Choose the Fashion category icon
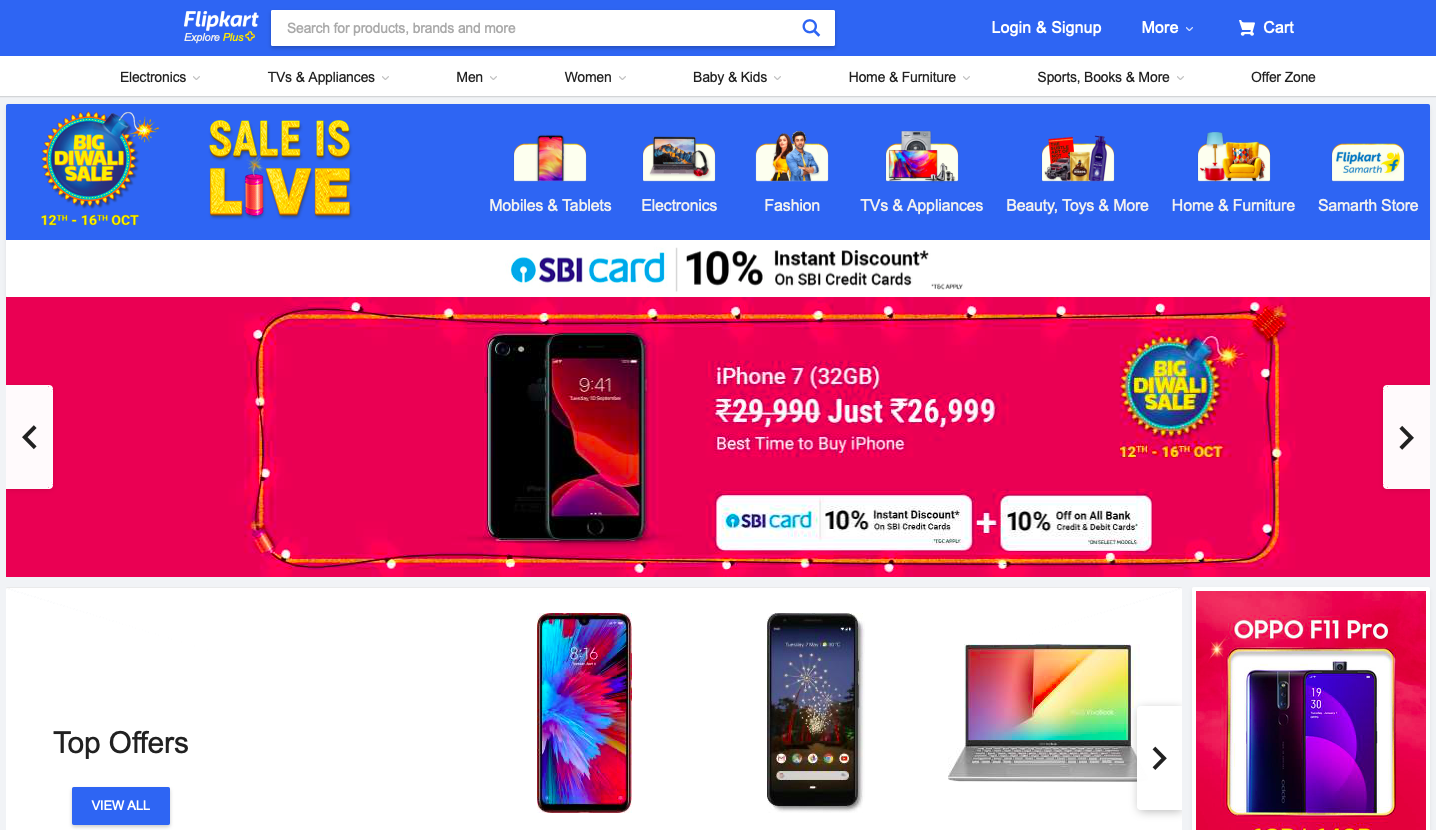This screenshot has height=830, width=1436. [x=792, y=158]
